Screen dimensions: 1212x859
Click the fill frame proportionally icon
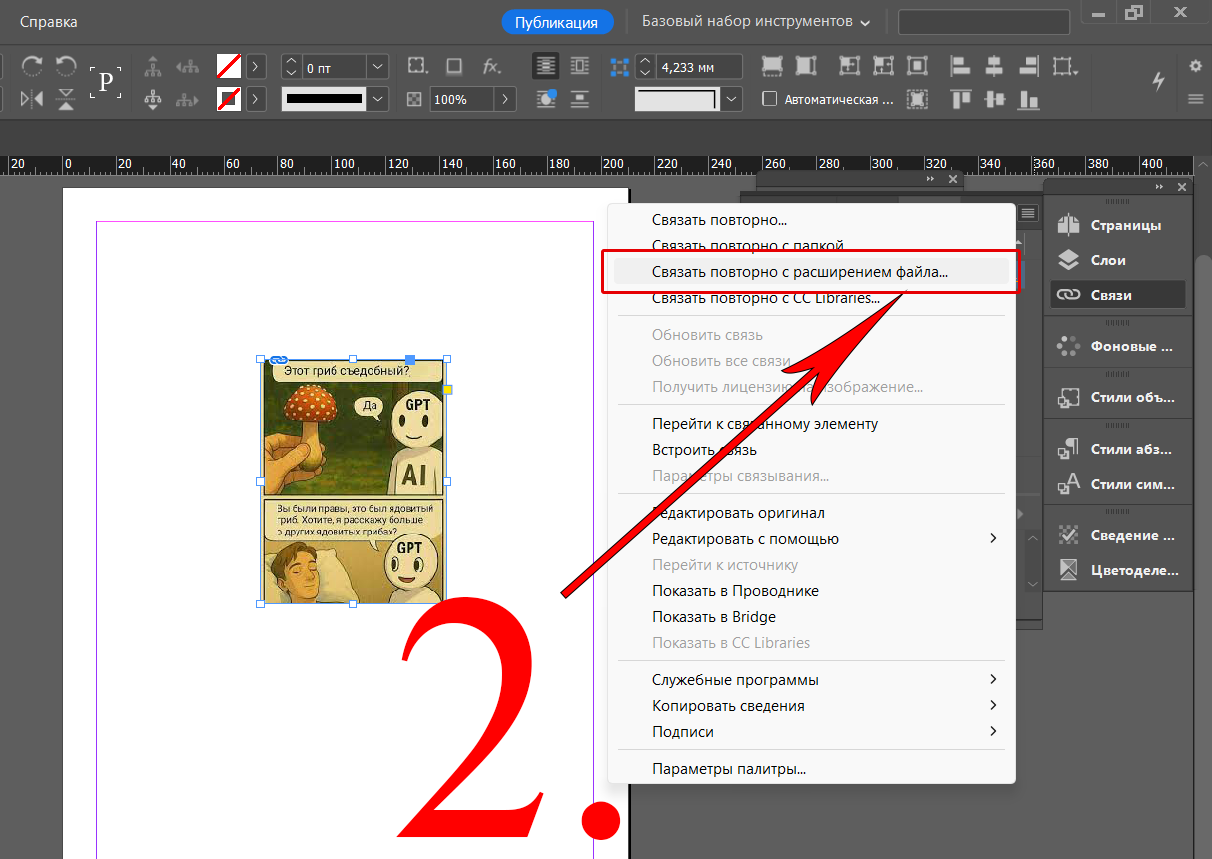coord(772,66)
